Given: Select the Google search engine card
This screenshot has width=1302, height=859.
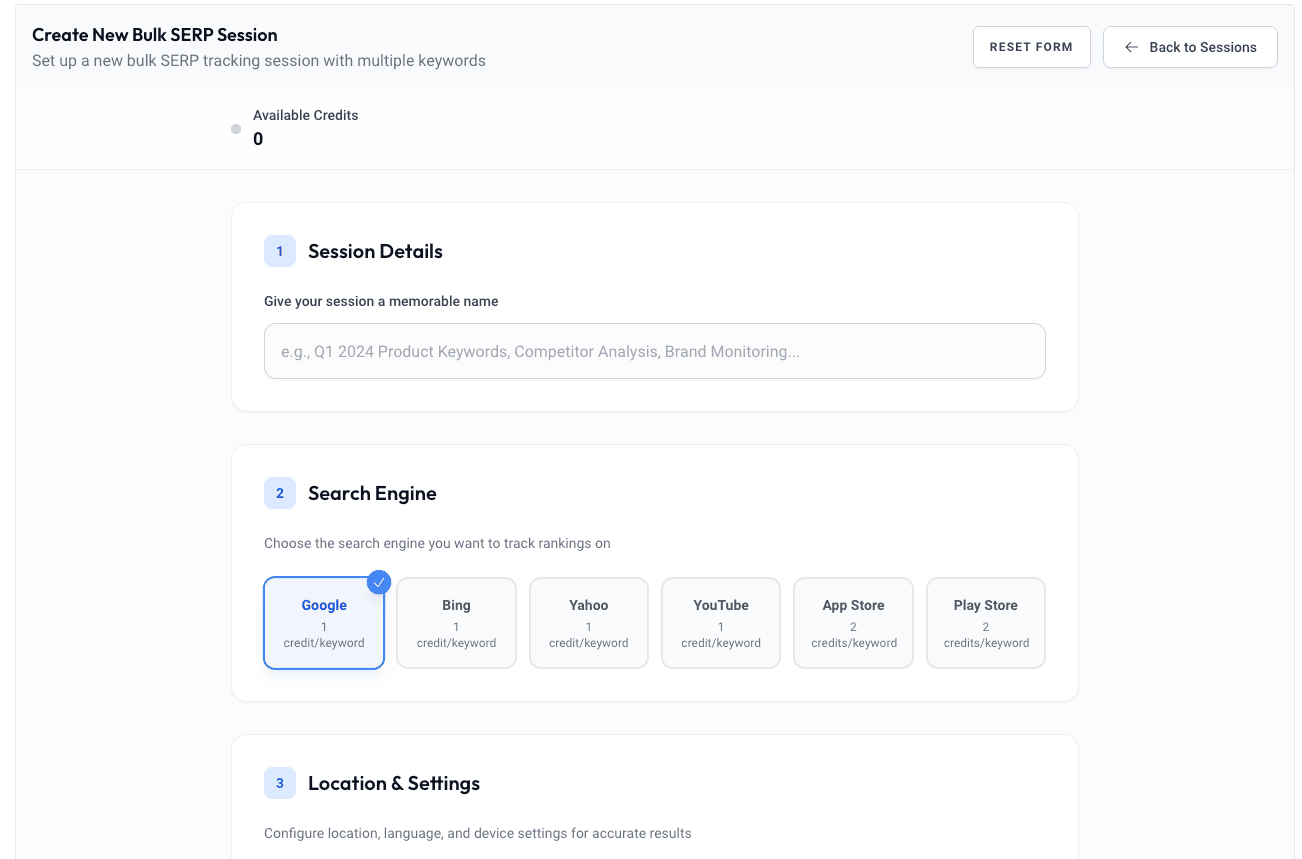Looking at the screenshot, I should point(324,623).
